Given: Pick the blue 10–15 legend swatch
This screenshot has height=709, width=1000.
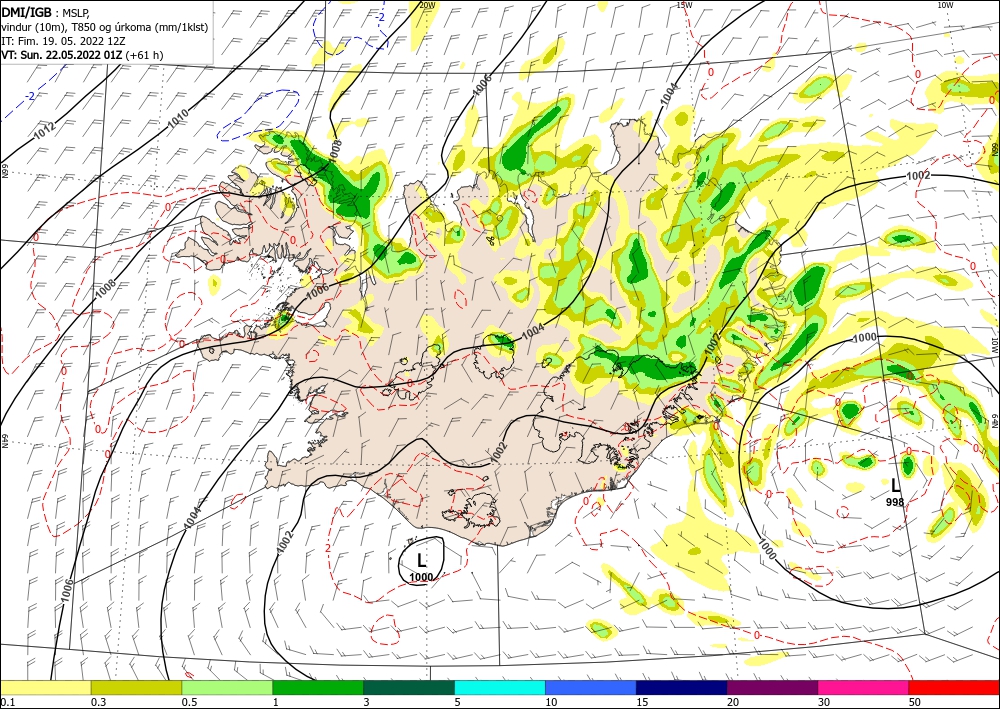Looking at the screenshot, I should 591,687.
